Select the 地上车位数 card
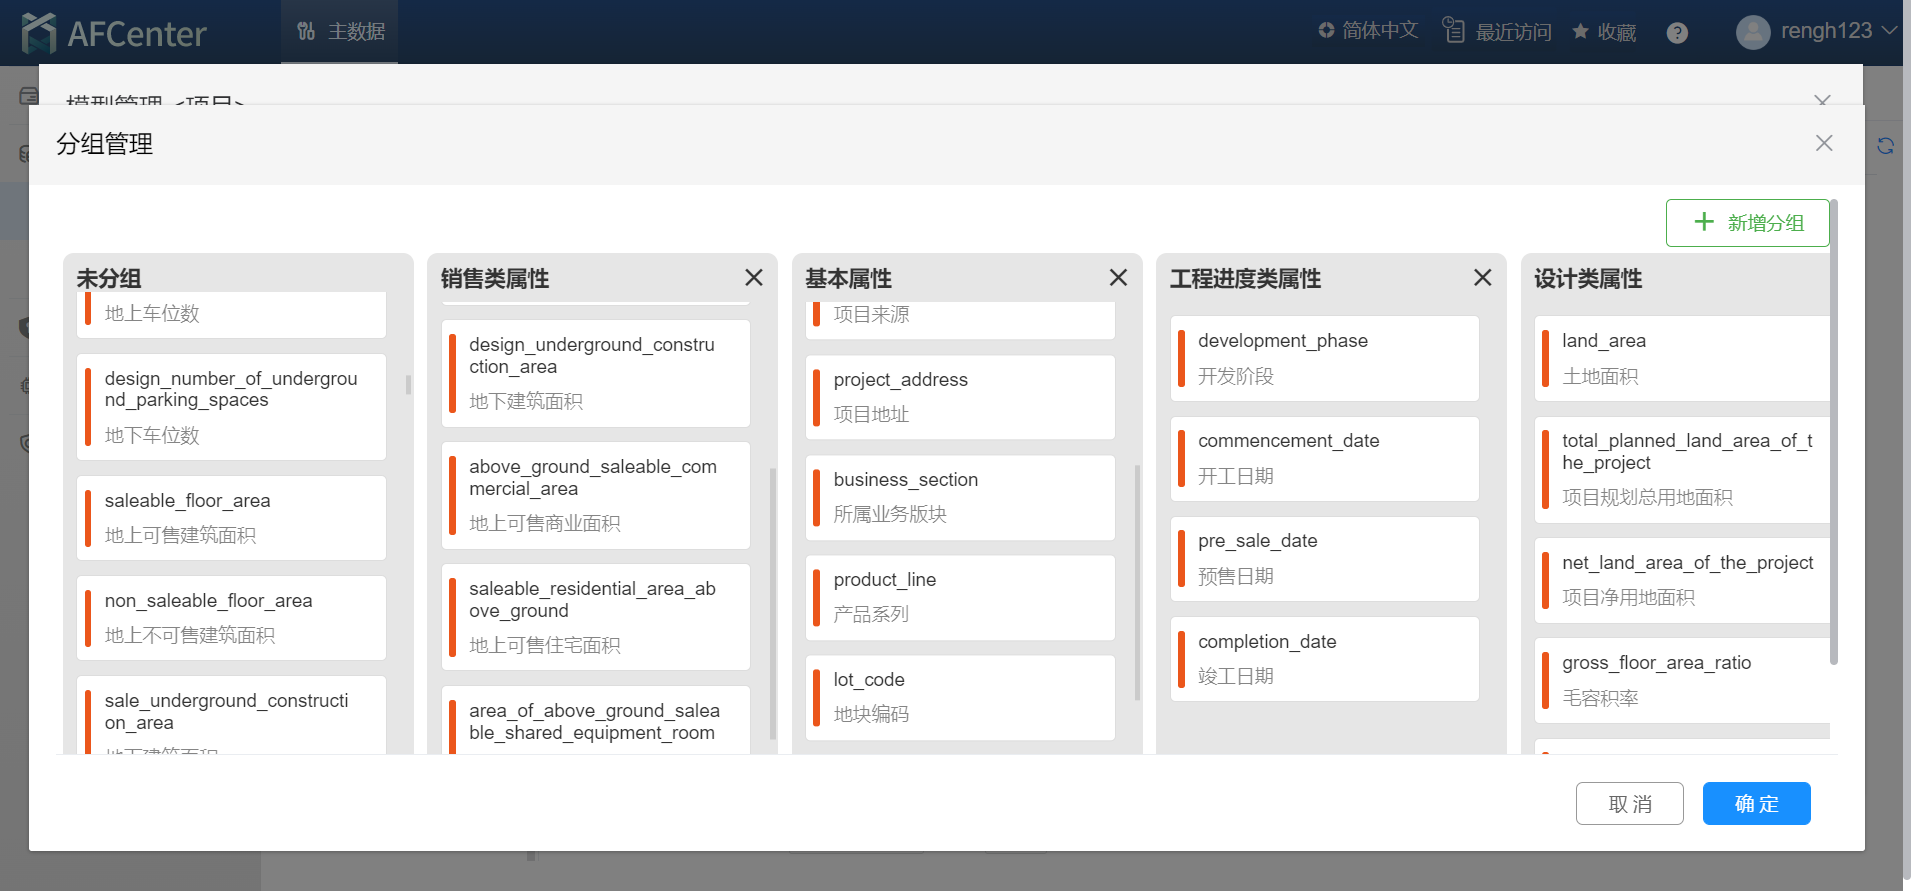 click(231, 314)
